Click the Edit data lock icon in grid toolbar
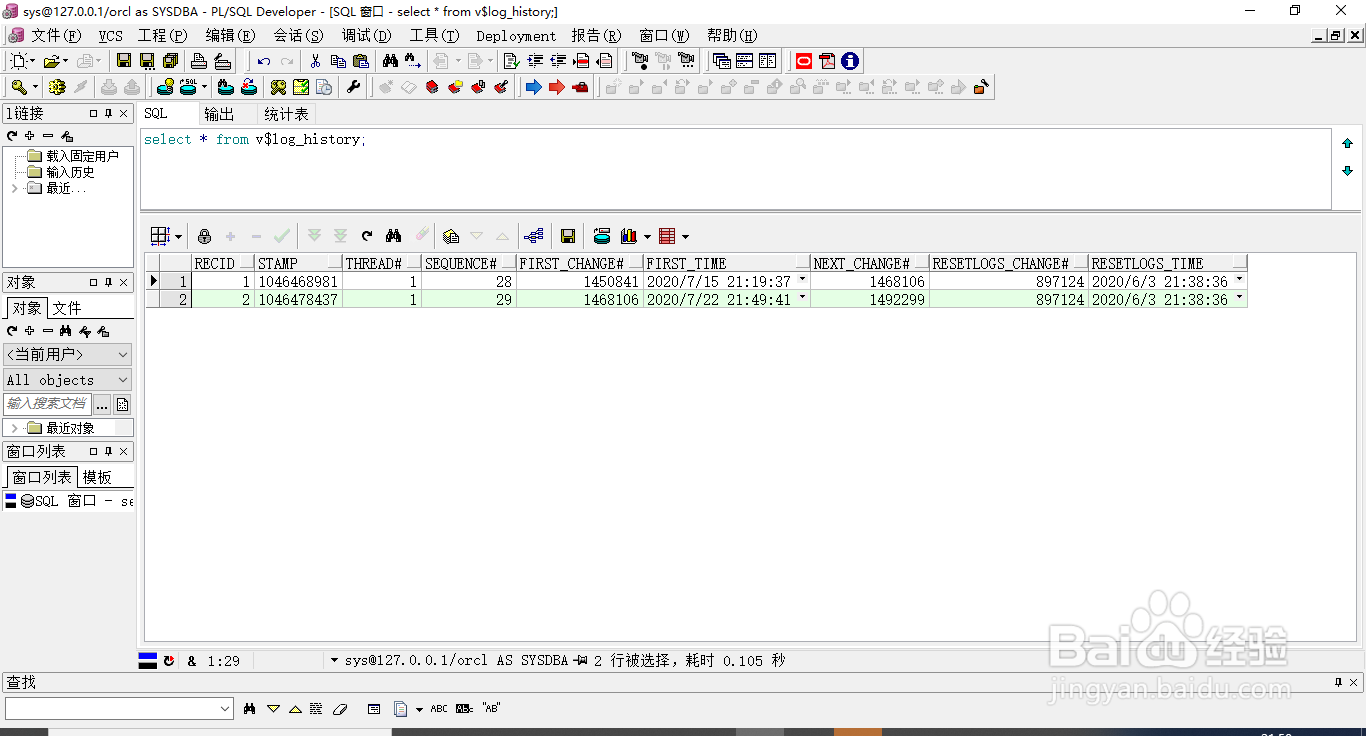1366x736 pixels. pyautogui.click(x=204, y=236)
